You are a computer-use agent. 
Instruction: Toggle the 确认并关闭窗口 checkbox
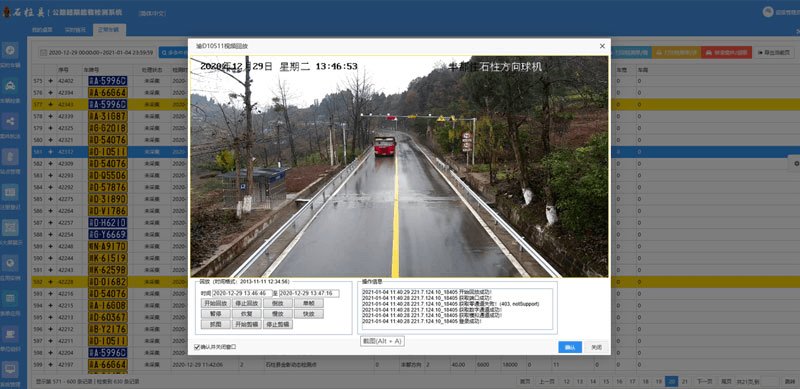pos(197,347)
